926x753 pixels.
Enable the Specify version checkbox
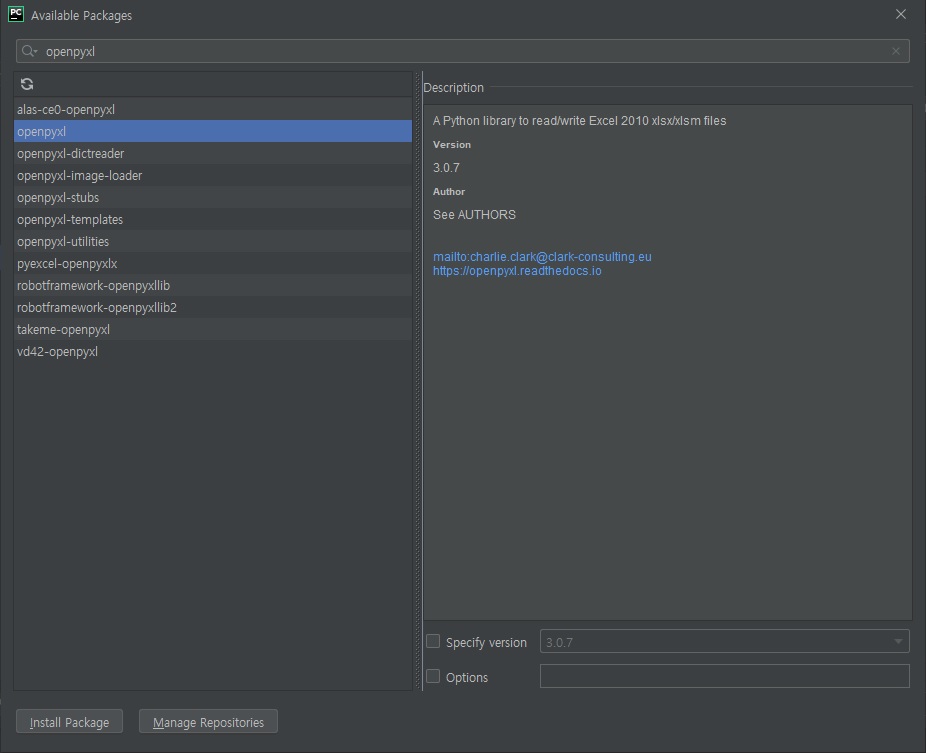[433, 641]
